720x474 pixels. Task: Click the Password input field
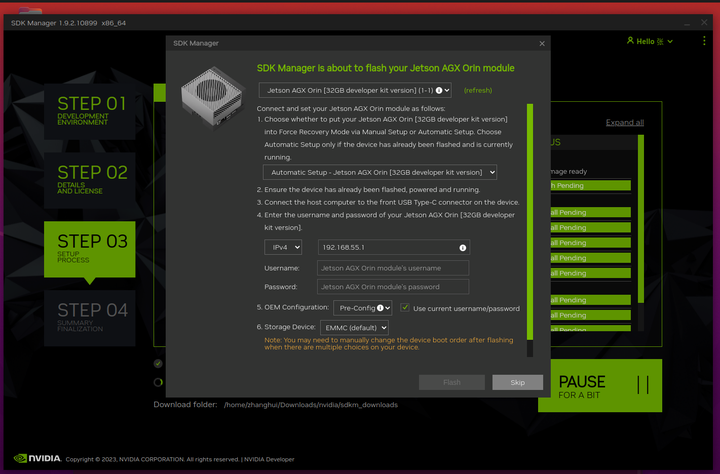(x=393, y=287)
